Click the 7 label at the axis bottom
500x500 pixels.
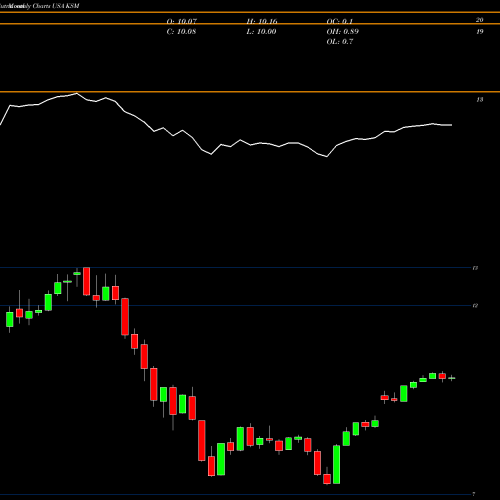click(474, 494)
